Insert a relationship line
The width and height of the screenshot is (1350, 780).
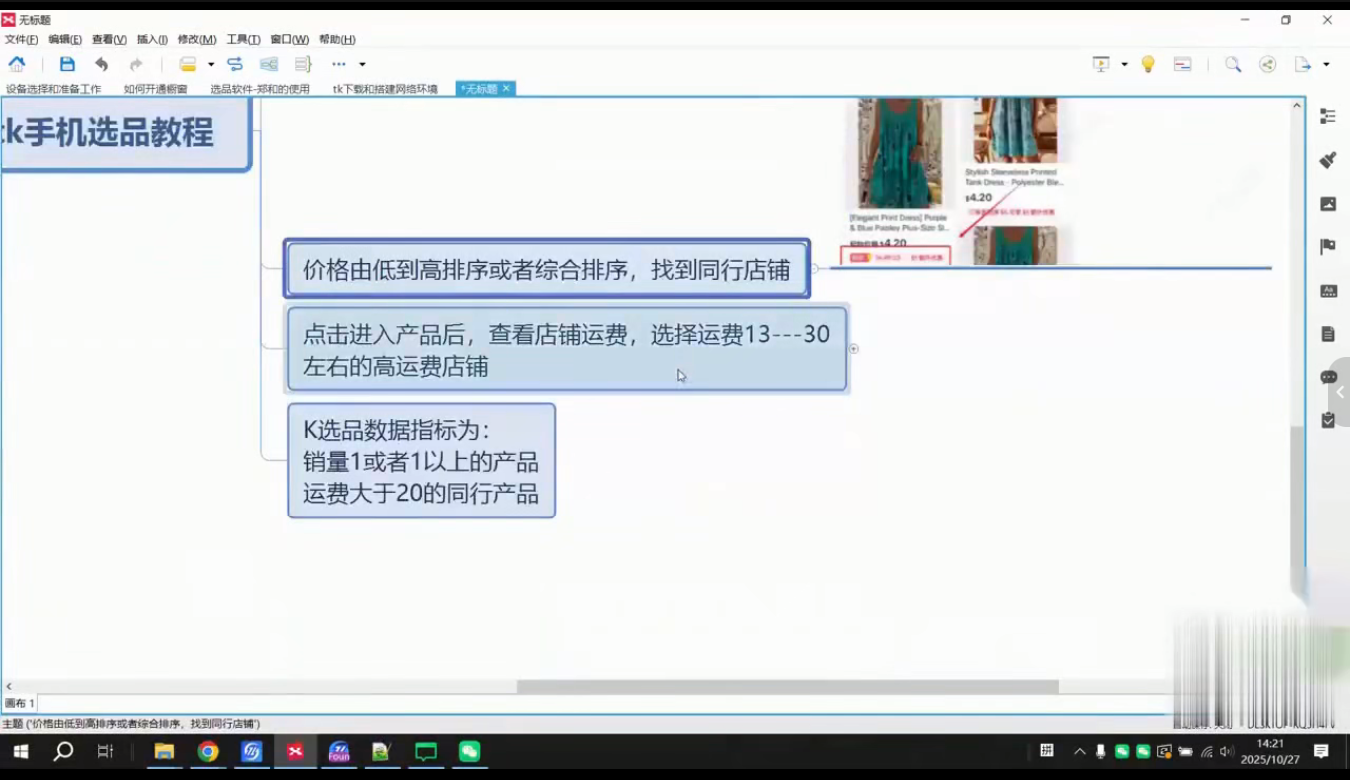pyautogui.click(x=235, y=63)
